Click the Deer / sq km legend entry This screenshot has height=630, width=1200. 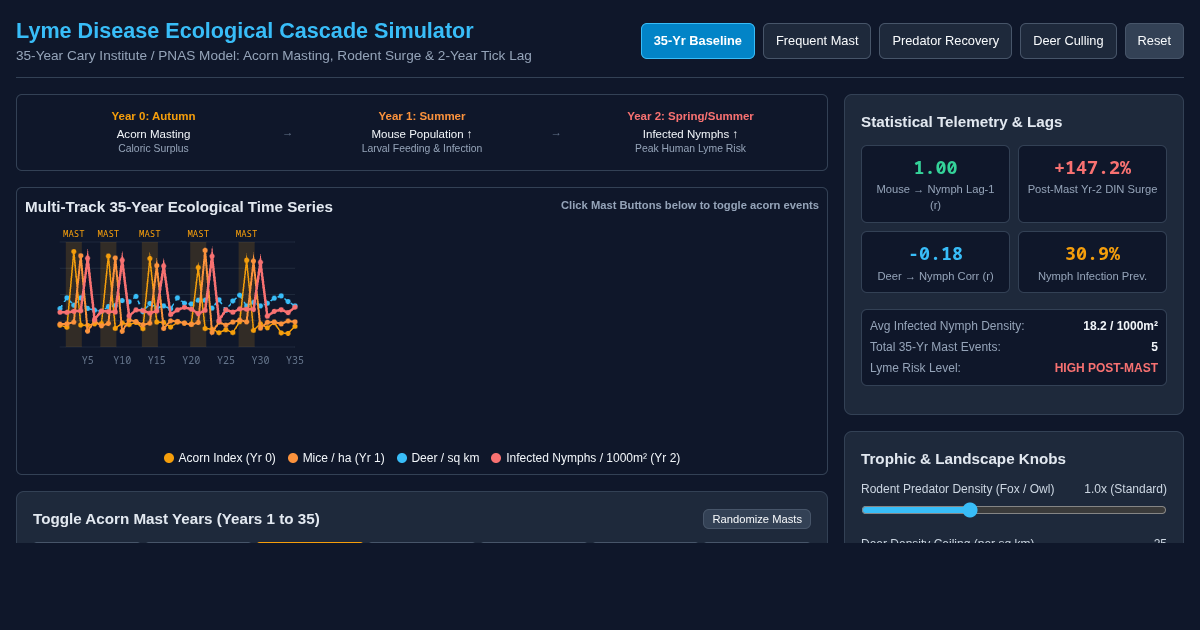(x=438, y=458)
